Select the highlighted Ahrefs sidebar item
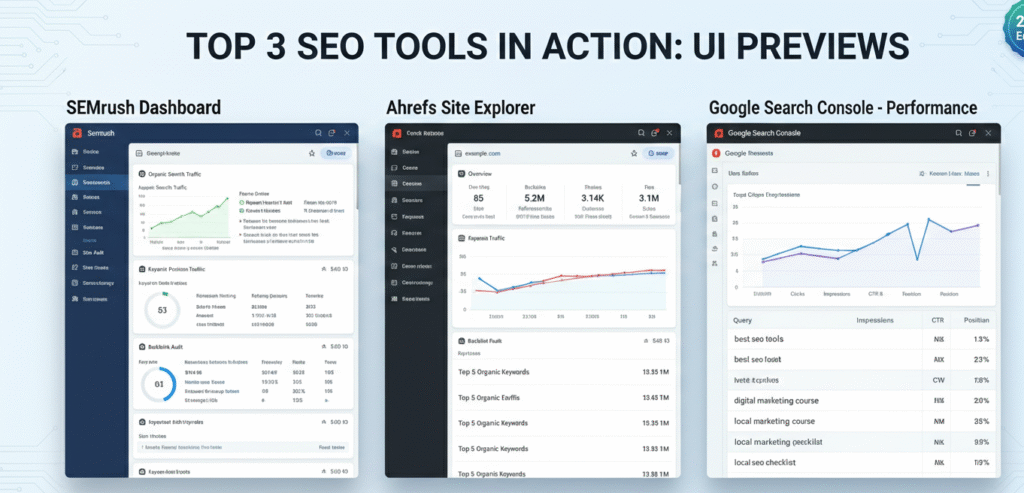 pos(416,183)
